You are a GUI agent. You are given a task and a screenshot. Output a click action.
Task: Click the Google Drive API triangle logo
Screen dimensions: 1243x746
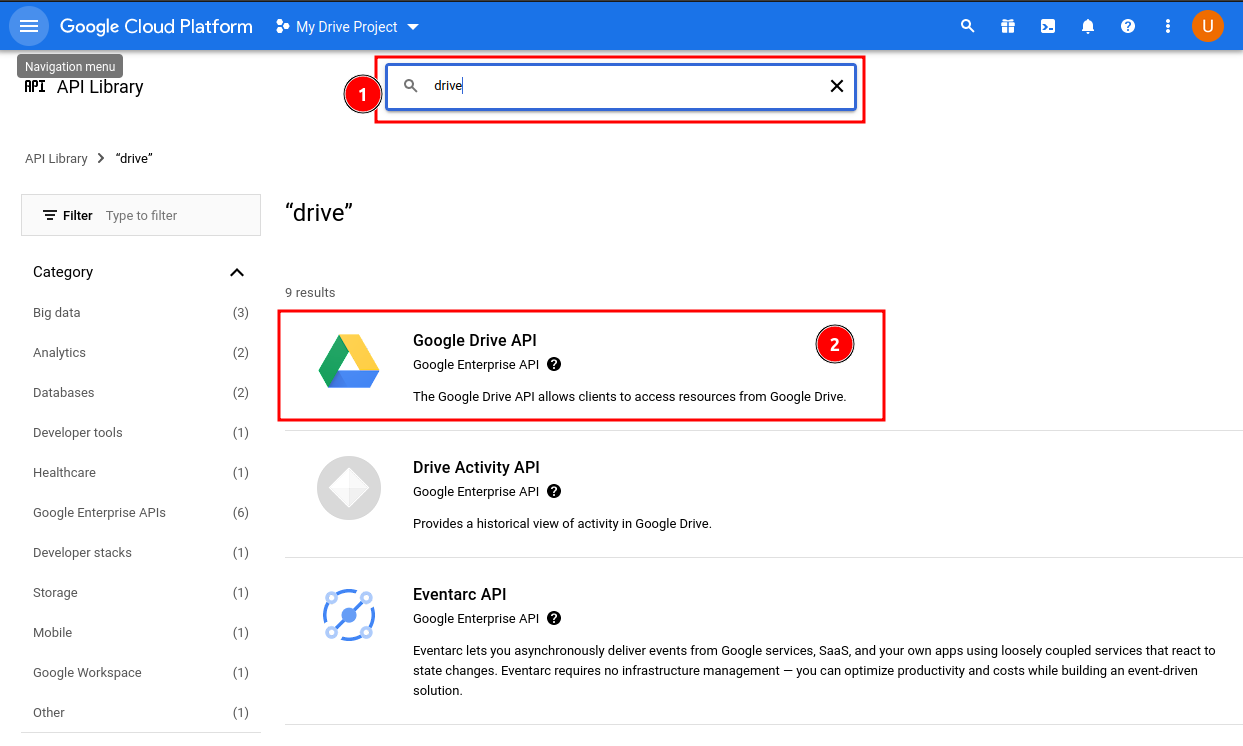pyautogui.click(x=349, y=361)
